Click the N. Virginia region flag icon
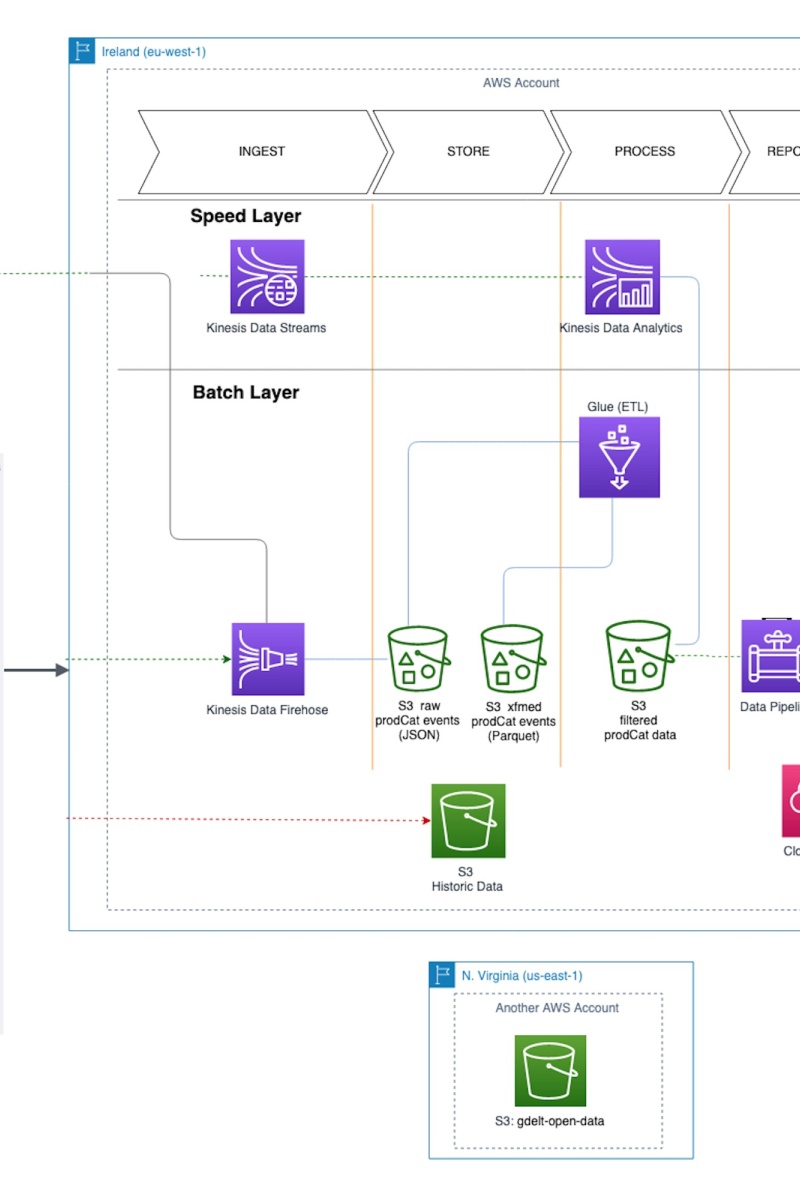Image resolution: width=800 pixels, height=1200 pixels. pos(442,975)
